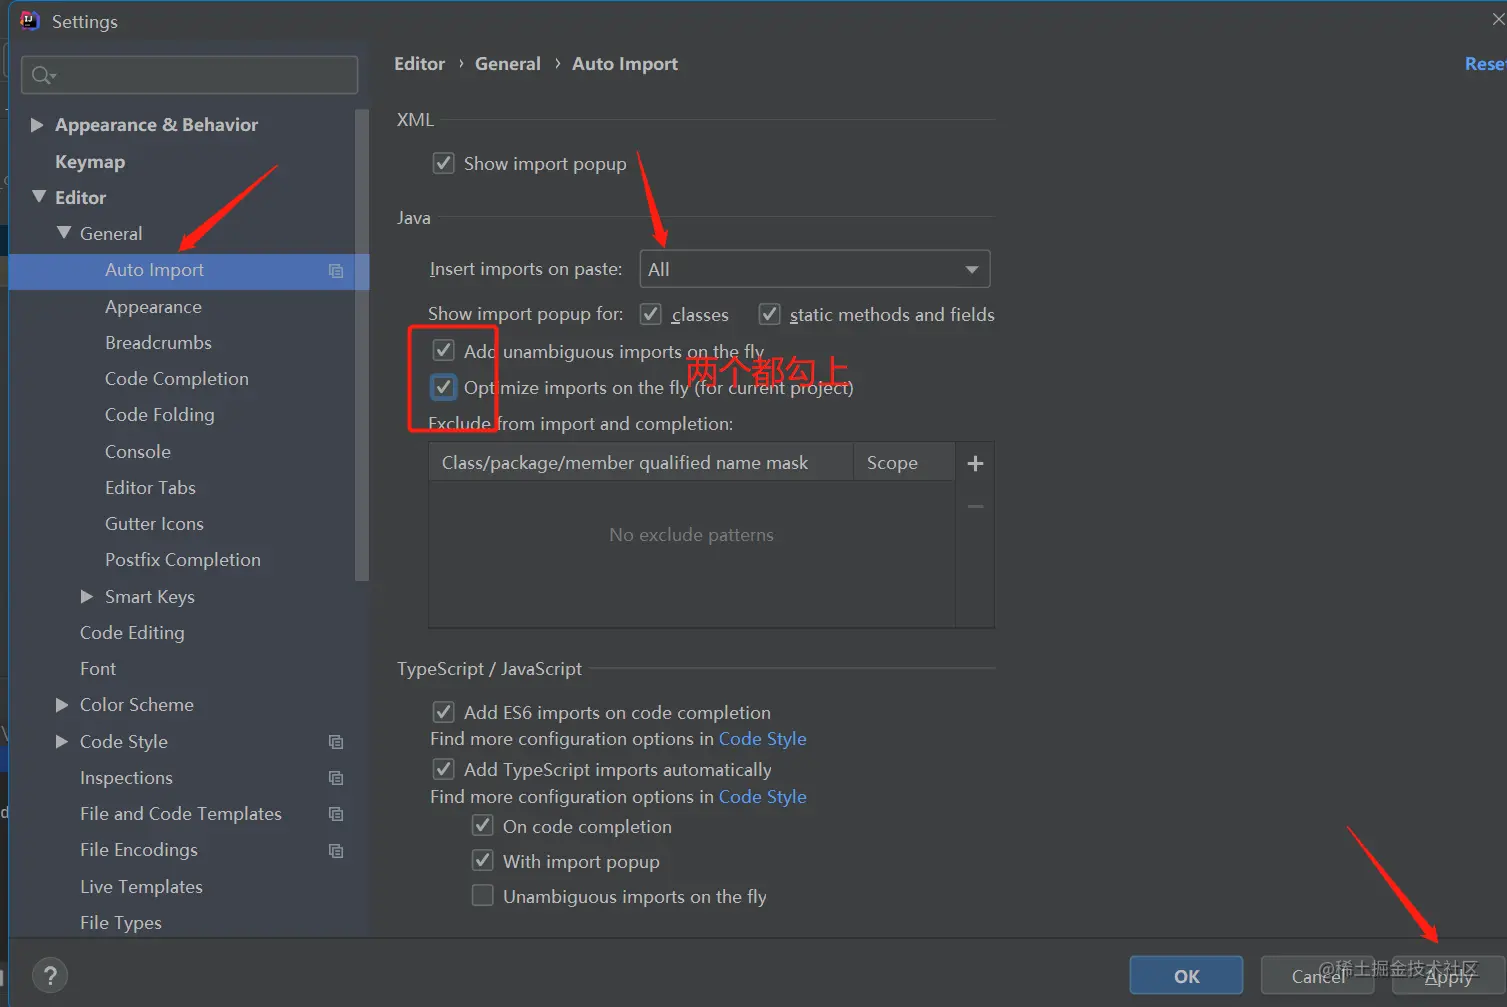This screenshot has height=1007, width=1507.
Task: Click Editor in the breadcrumb path
Action: pyautogui.click(x=419, y=64)
